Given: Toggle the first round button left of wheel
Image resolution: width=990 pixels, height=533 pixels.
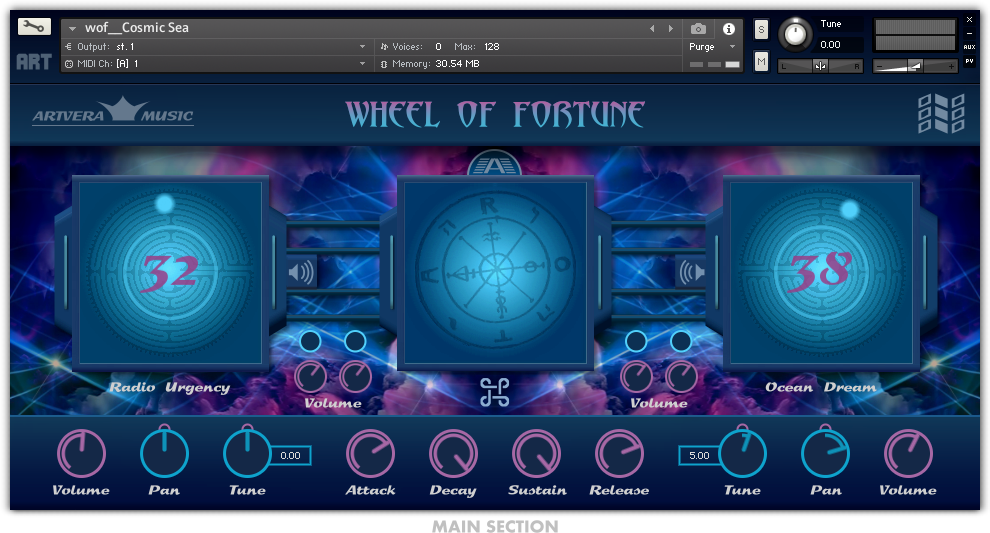Looking at the screenshot, I should tap(311, 341).
